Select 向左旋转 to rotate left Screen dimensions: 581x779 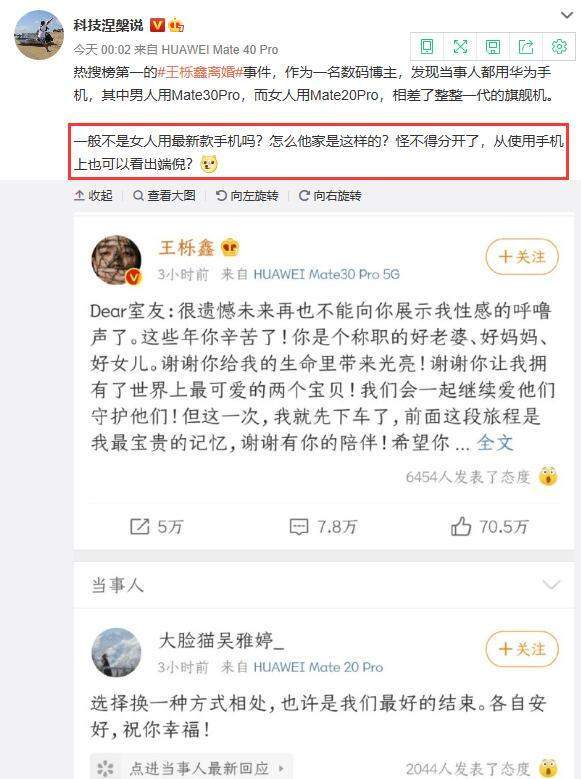(247, 196)
